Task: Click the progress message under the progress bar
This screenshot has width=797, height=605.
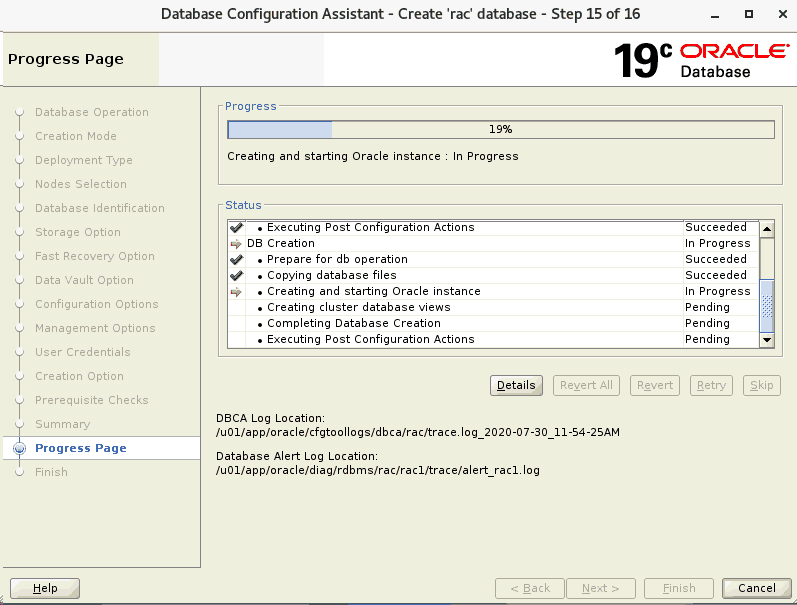Action: (373, 156)
